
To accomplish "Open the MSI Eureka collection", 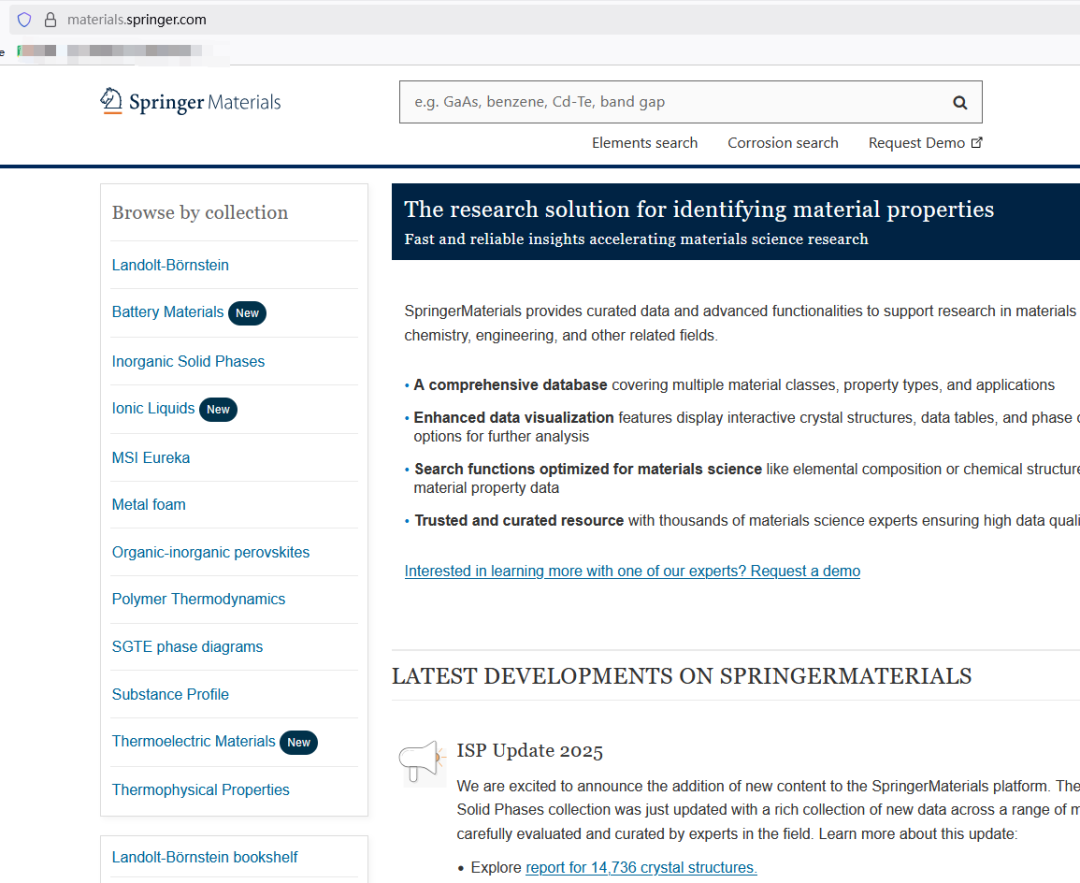I will (x=150, y=457).
